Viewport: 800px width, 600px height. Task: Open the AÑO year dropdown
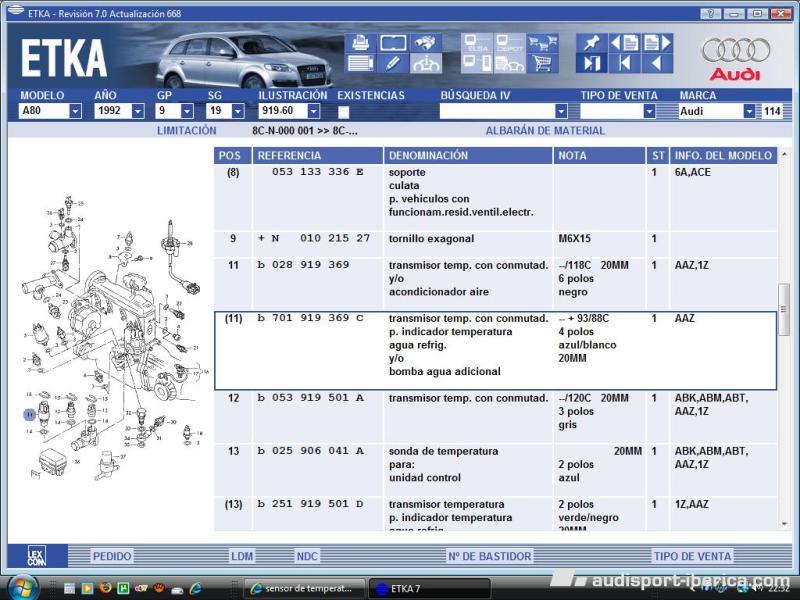pyautogui.click(x=137, y=112)
